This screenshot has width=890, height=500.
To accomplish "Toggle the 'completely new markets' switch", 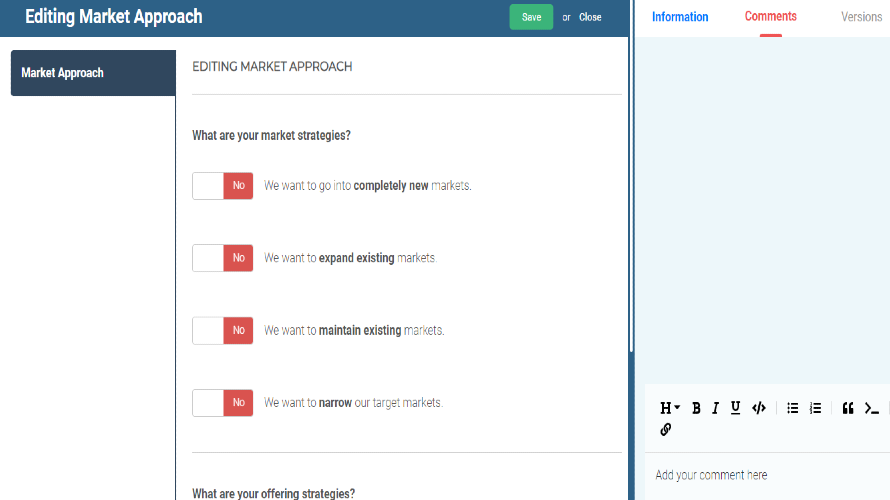I will tap(222, 186).
